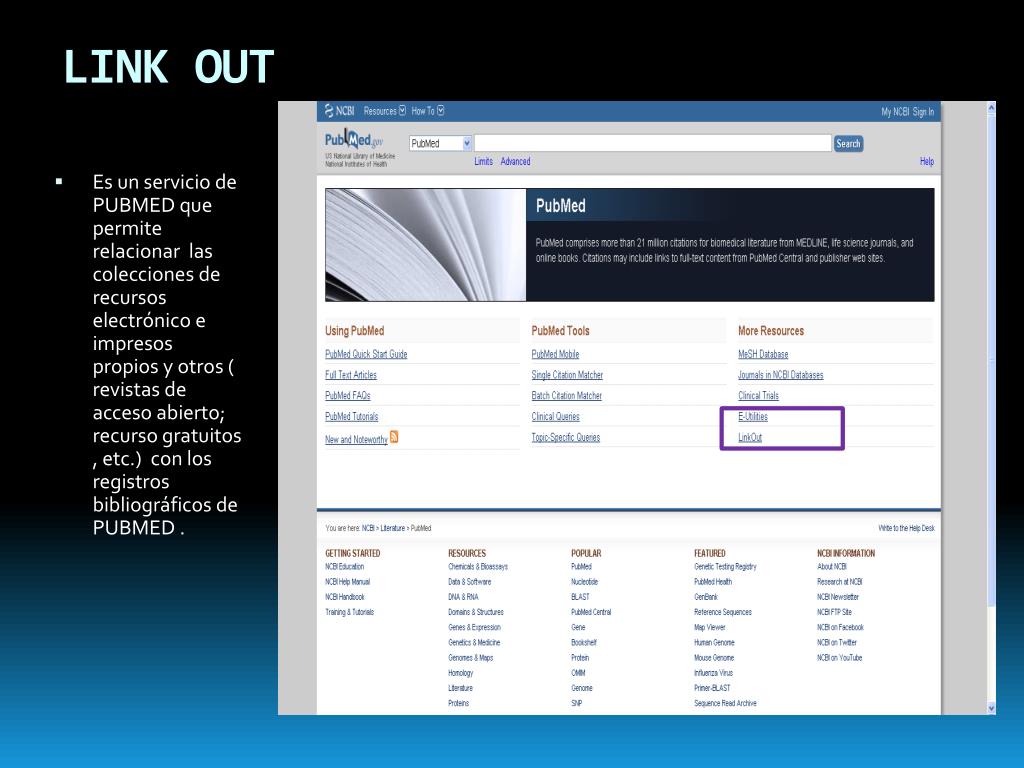The image size is (1024, 768).
Task: Open NCBI Newsletter footer link
Action: point(838,597)
